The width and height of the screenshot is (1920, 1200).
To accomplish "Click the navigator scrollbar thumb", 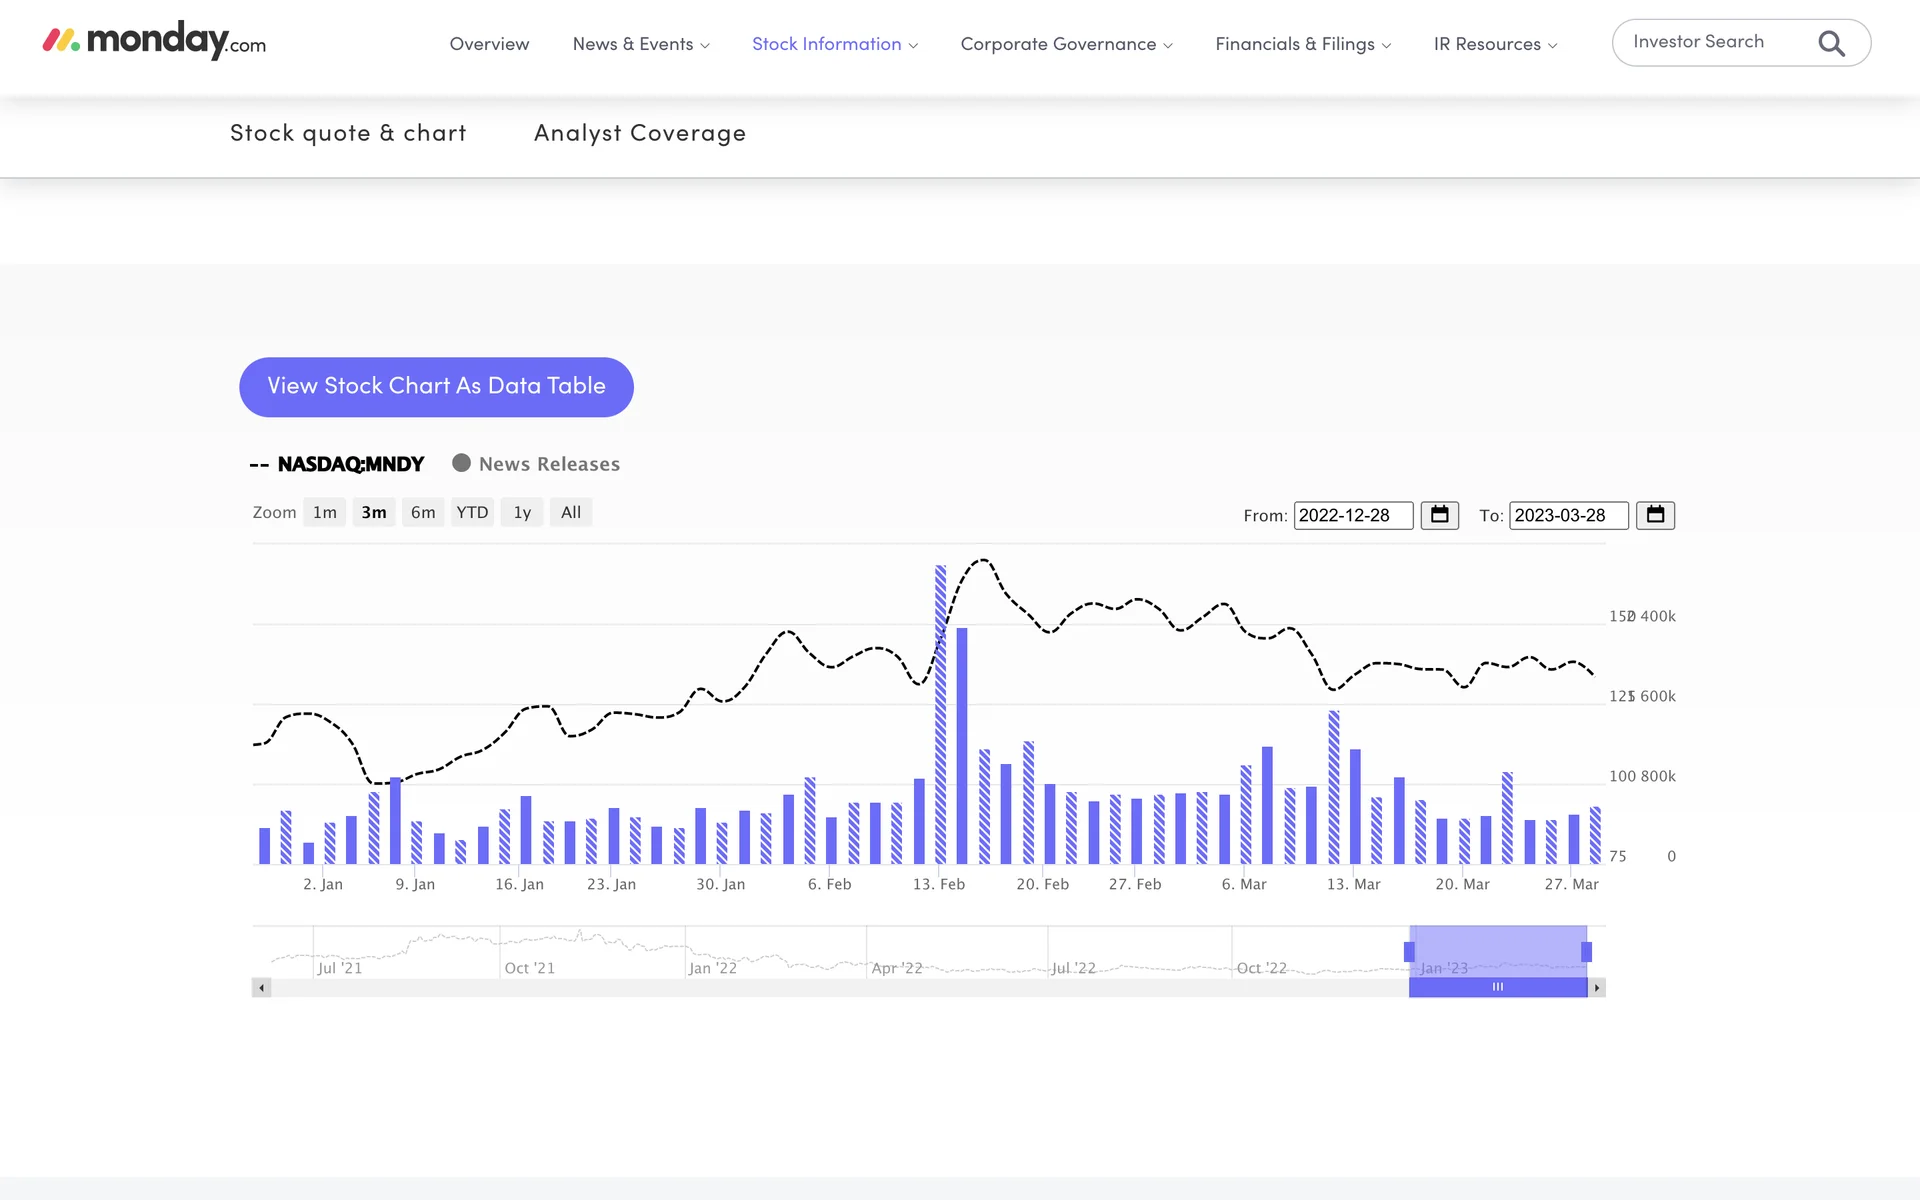I will [x=1497, y=988].
